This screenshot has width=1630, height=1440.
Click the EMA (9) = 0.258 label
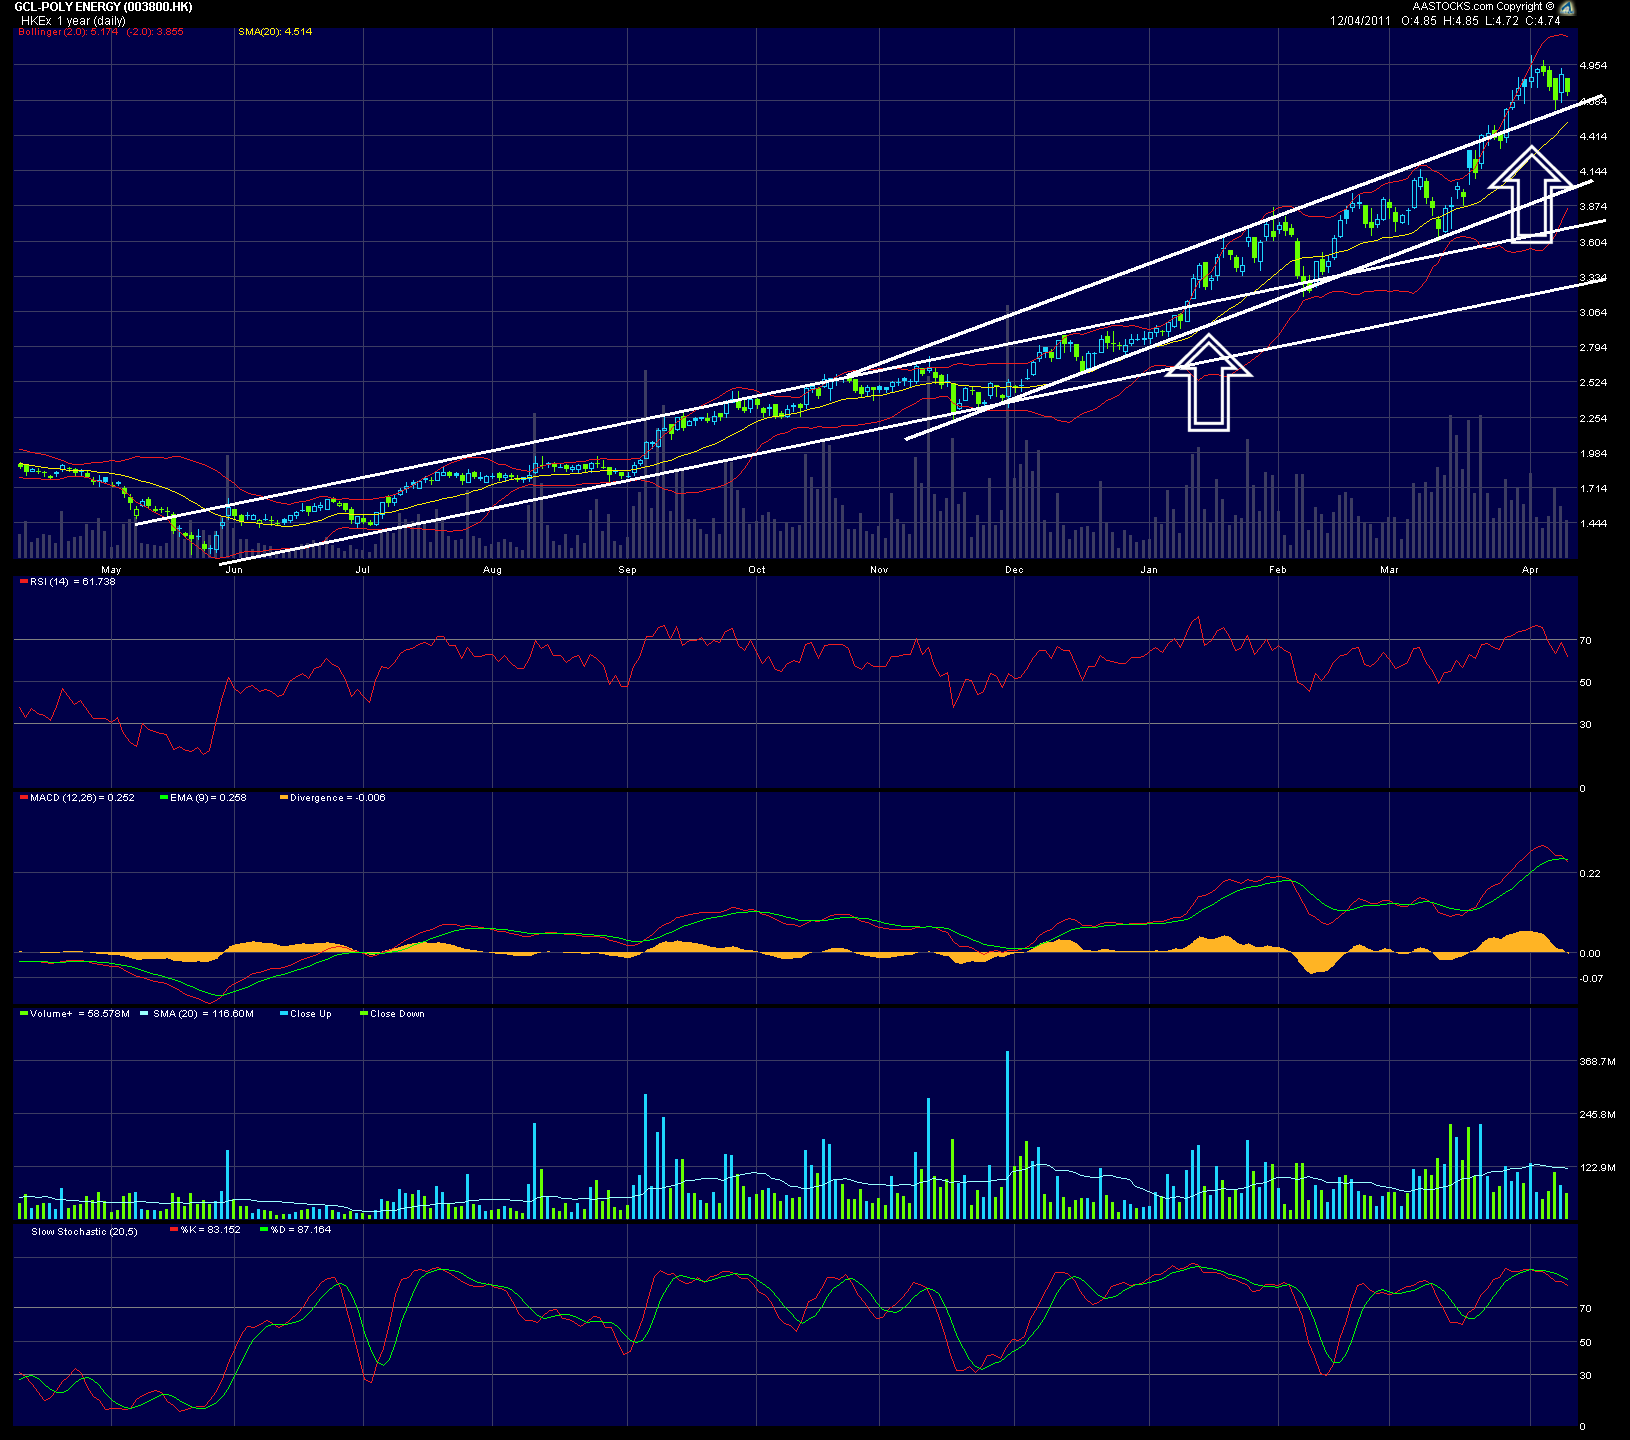(x=208, y=798)
